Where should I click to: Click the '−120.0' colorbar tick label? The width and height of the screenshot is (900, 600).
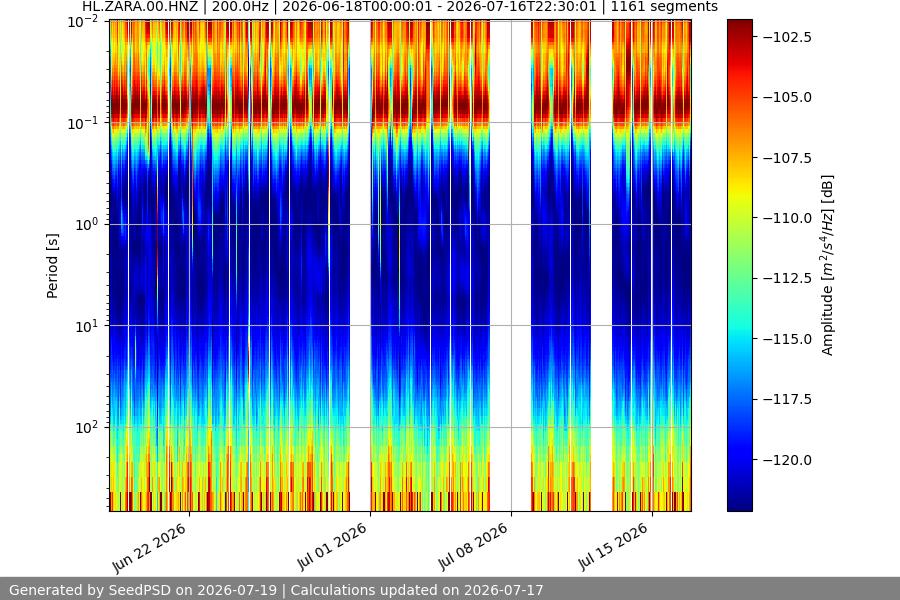coord(787,460)
